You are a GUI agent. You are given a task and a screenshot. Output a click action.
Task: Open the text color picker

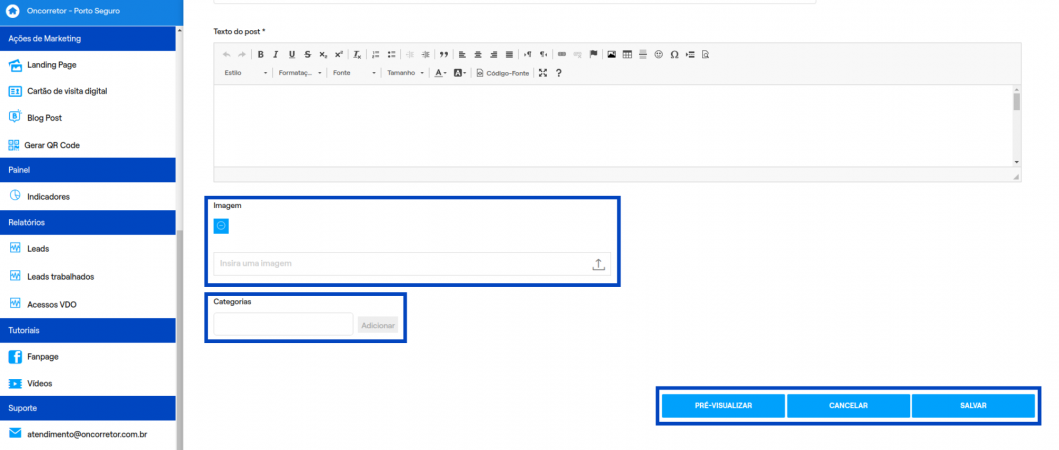(x=440, y=73)
